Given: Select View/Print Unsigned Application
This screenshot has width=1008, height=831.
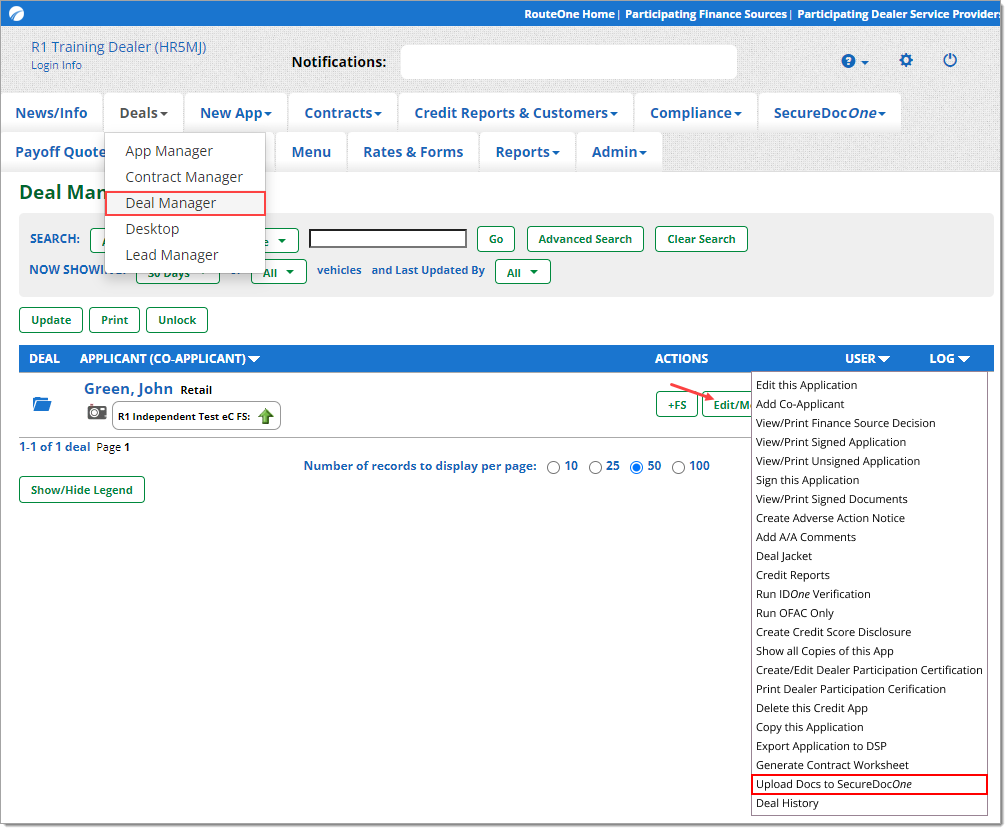Looking at the screenshot, I should [x=840, y=462].
